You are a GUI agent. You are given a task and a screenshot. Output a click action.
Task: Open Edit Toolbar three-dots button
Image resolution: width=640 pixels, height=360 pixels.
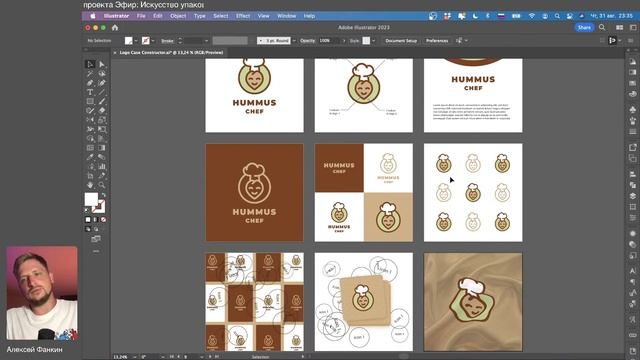click(96, 251)
